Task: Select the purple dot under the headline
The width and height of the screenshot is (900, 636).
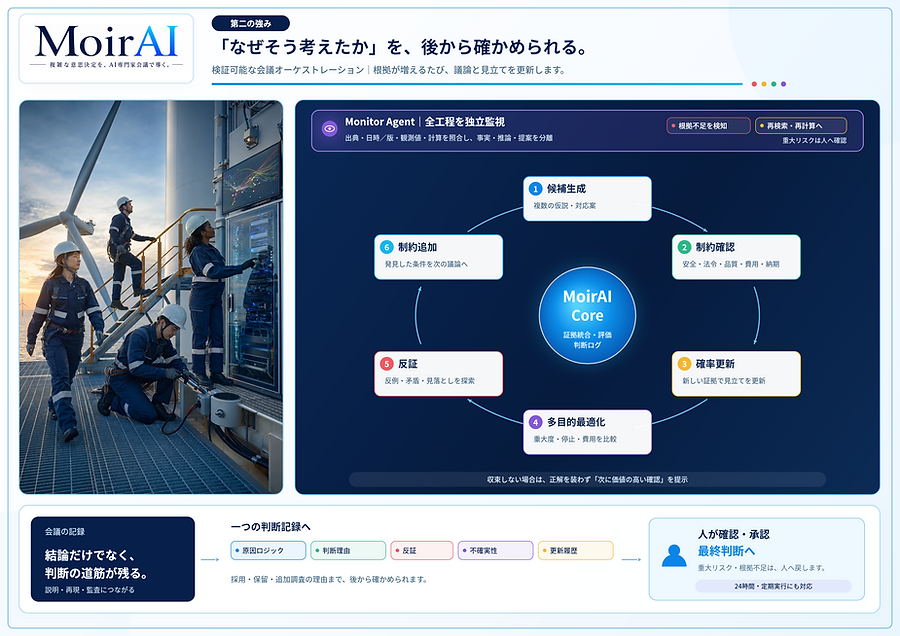Action: 783,84
